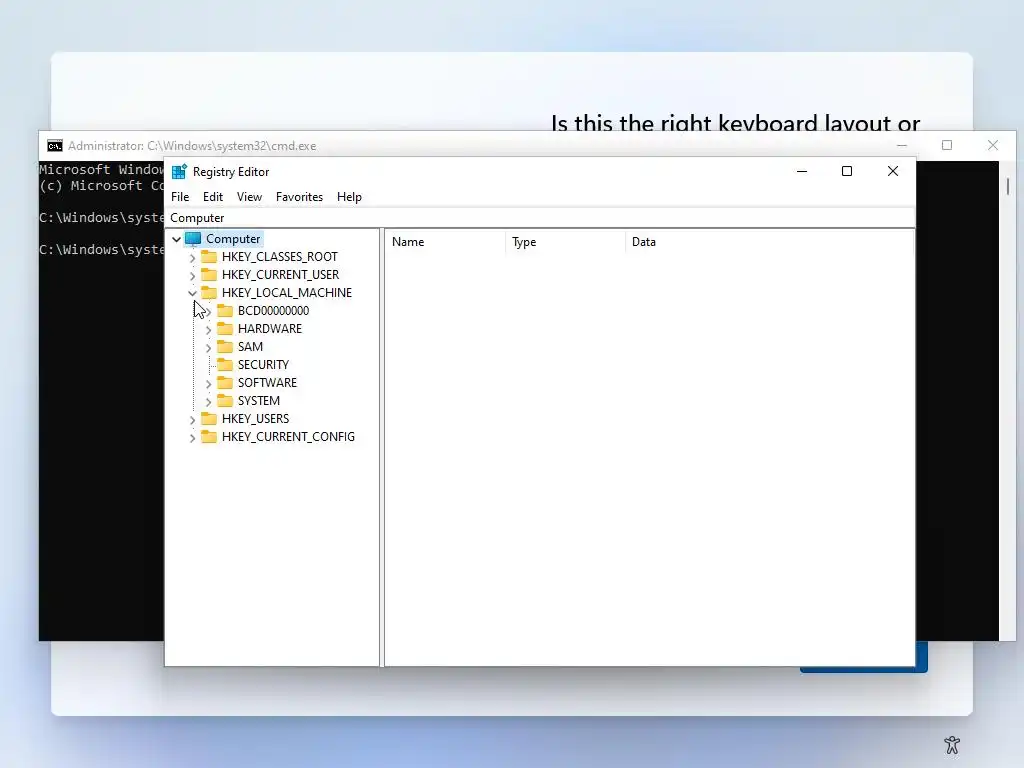Click the Computer monitor icon in tree
This screenshot has width=1024, height=768.
click(x=193, y=238)
